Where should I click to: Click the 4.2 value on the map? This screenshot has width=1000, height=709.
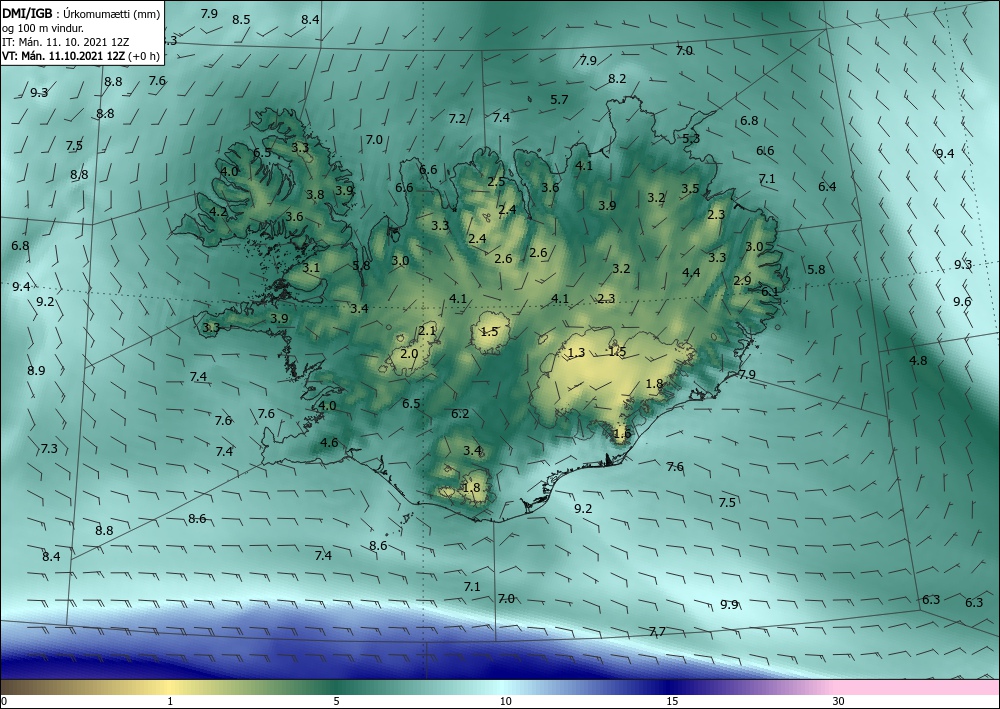coord(218,212)
